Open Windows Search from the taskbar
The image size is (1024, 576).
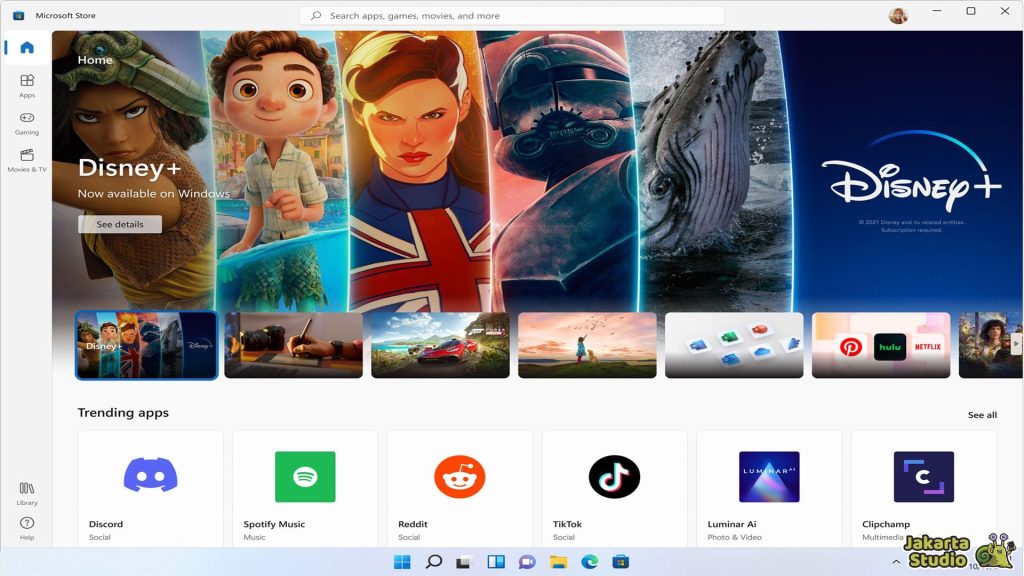[x=432, y=562]
